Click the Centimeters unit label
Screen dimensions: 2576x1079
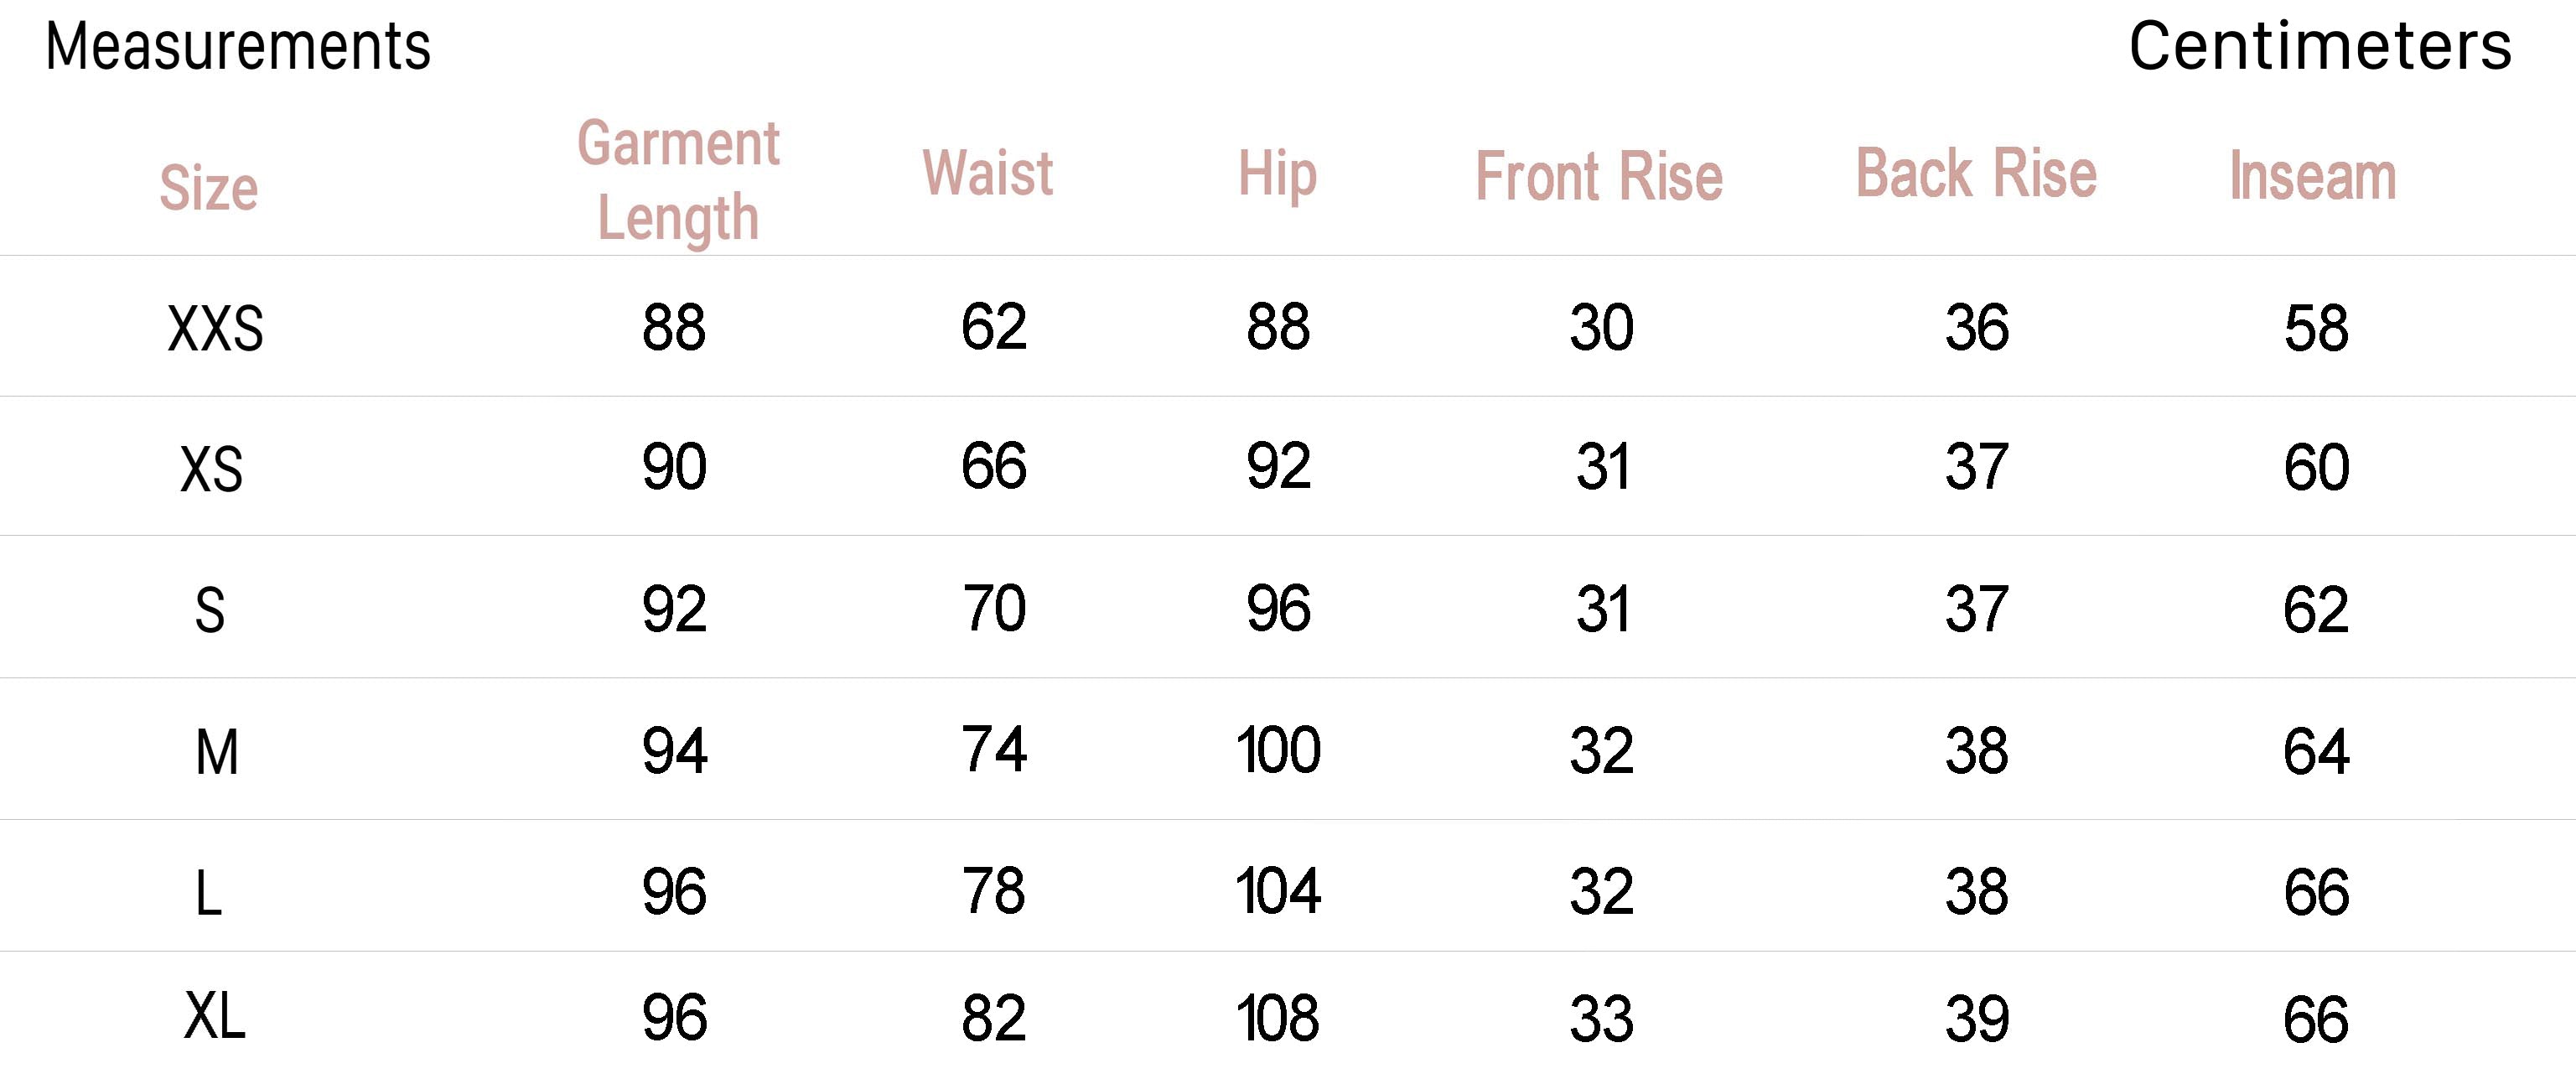[2319, 46]
